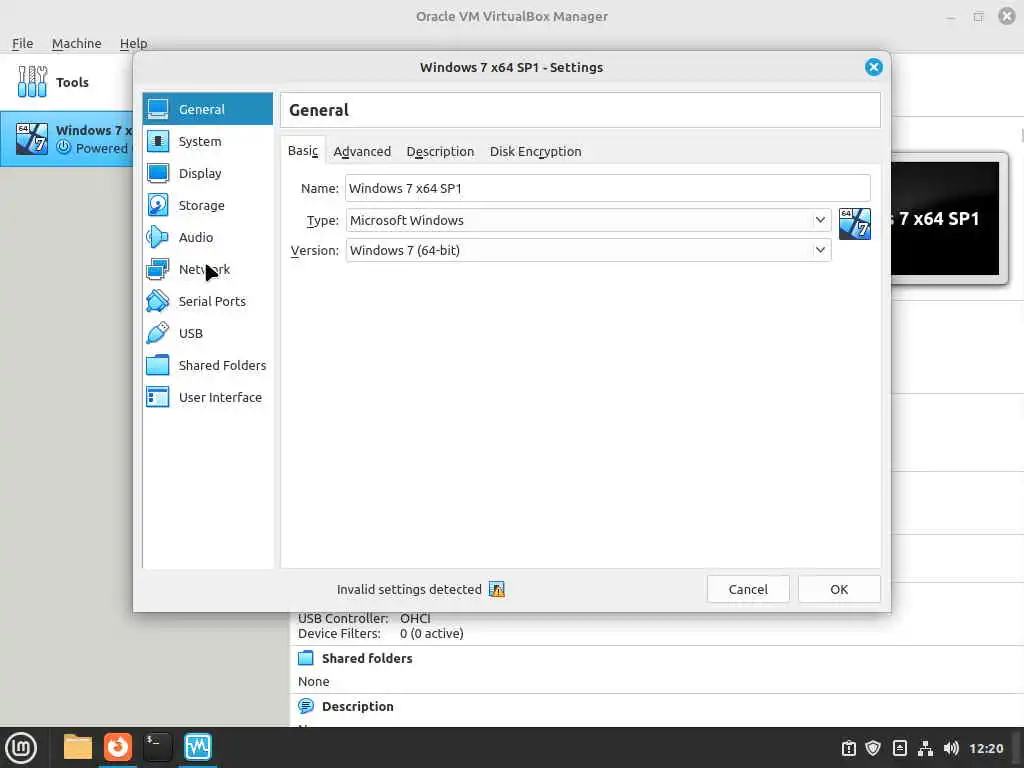
Task: Open Serial Ports via plug icon
Action: [157, 301]
